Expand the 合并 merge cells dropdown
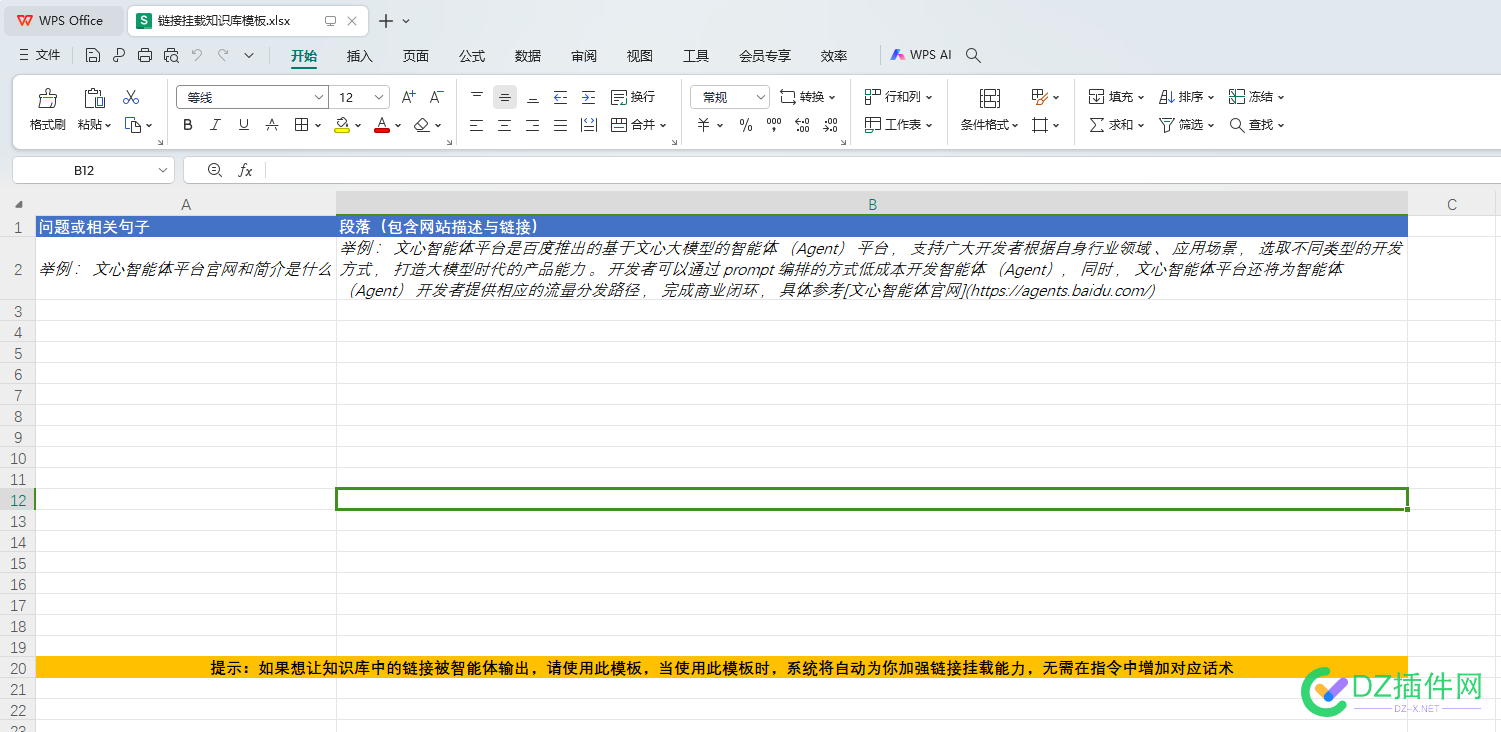The height and width of the screenshot is (732, 1501). 662,126
